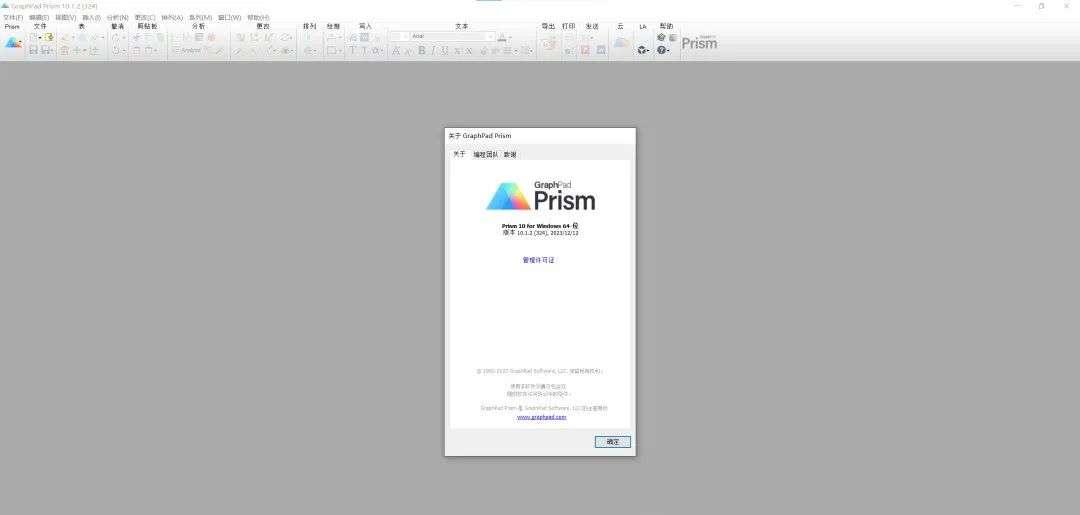Open the 更改(C) menu
1080x515 pixels.
point(145,17)
